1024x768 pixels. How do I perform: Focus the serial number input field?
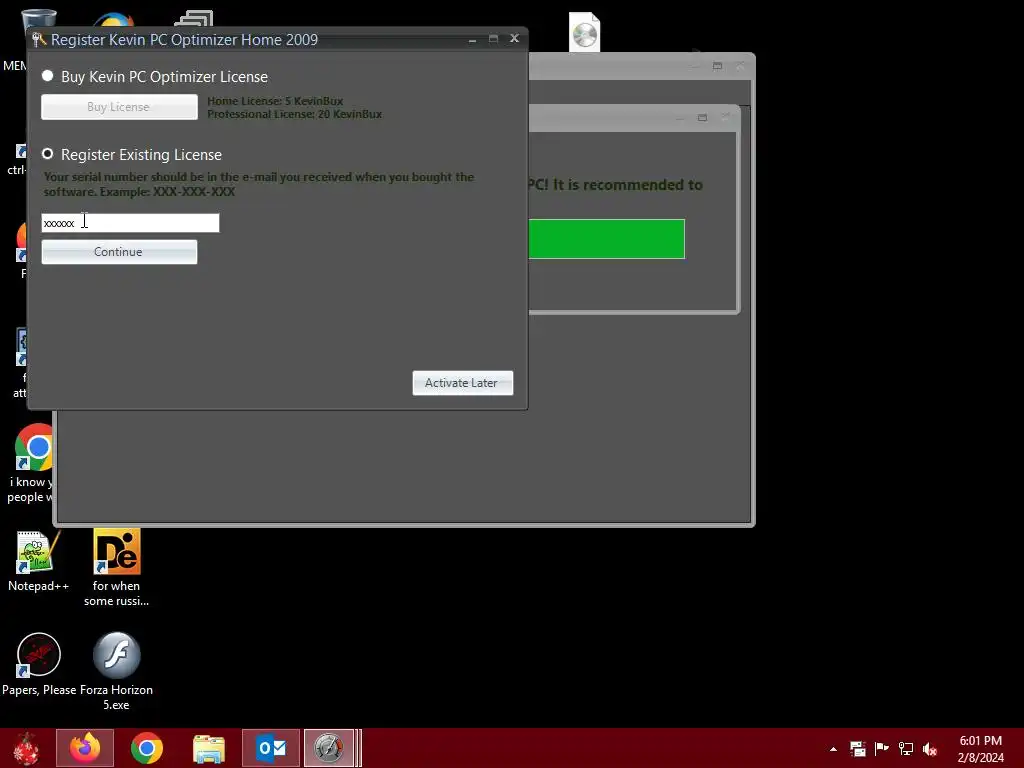pyautogui.click(x=130, y=223)
